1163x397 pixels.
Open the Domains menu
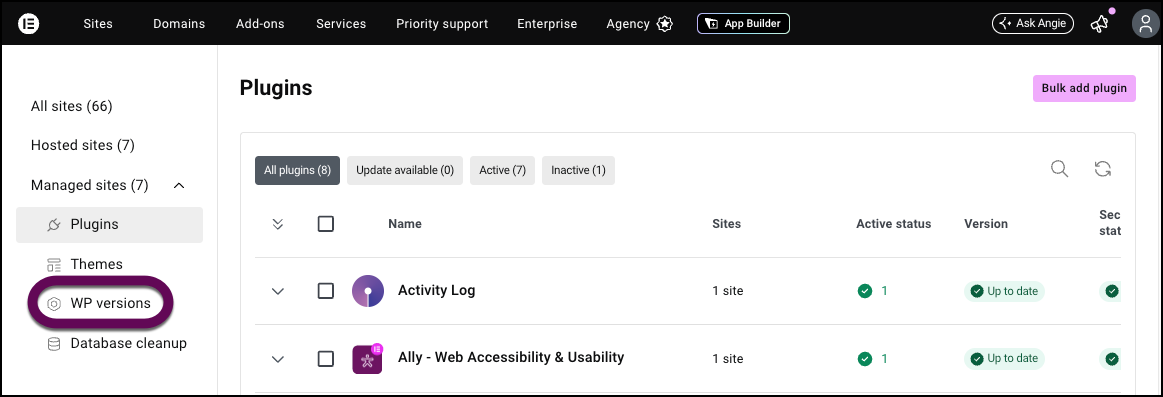(179, 24)
